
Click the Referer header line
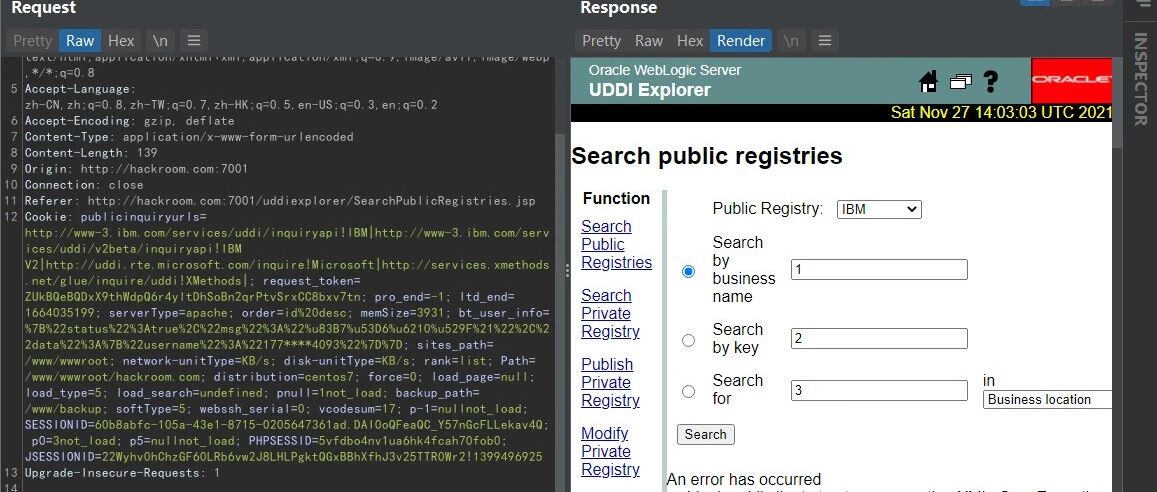point(280,201)
